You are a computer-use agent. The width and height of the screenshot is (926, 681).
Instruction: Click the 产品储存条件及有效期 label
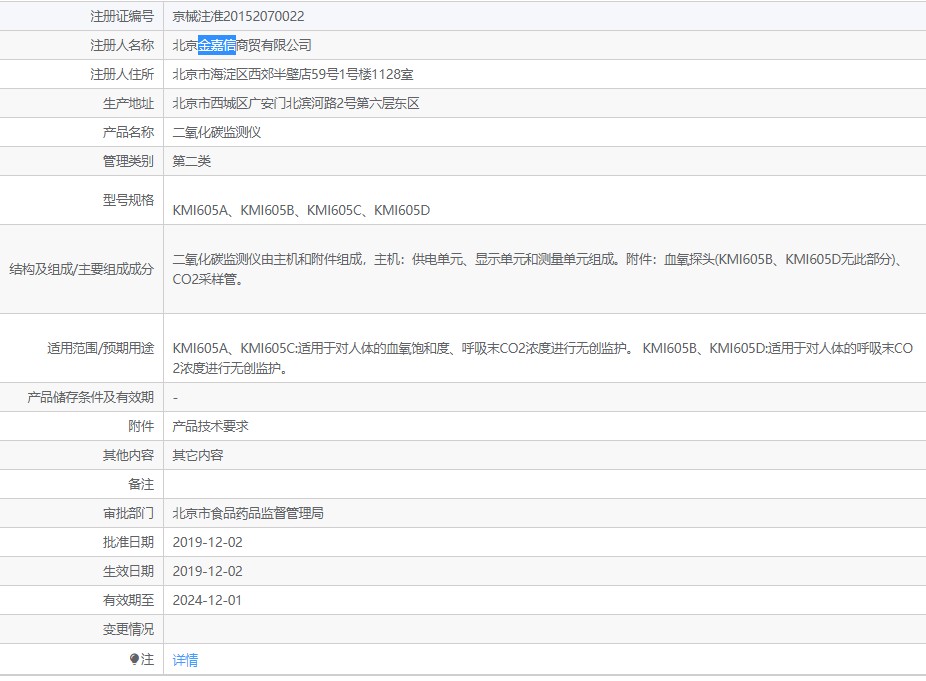pos(90,397)
